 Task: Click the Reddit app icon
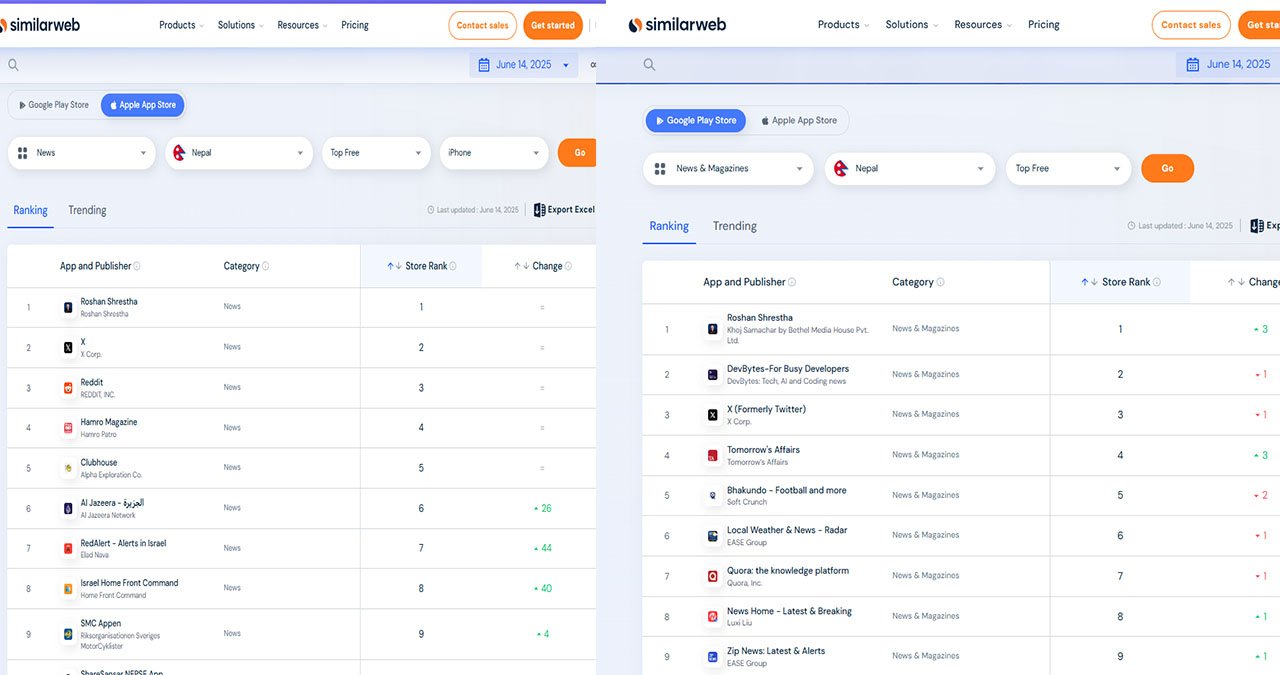point(68,388)
